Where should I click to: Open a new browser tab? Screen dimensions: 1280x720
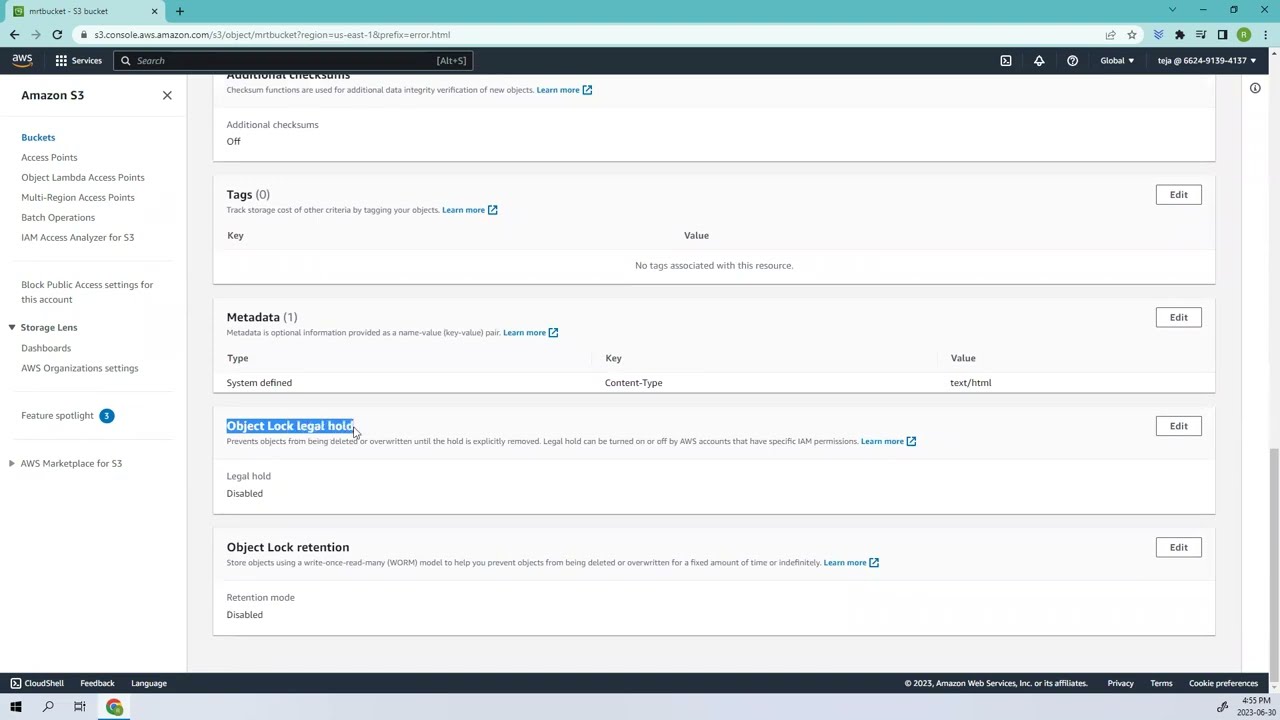pos(180,11)
